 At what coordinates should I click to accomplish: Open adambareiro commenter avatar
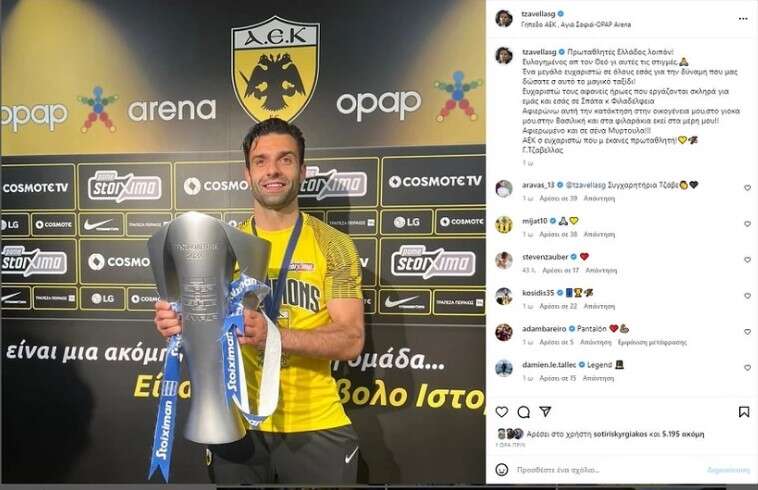(504, 332)
